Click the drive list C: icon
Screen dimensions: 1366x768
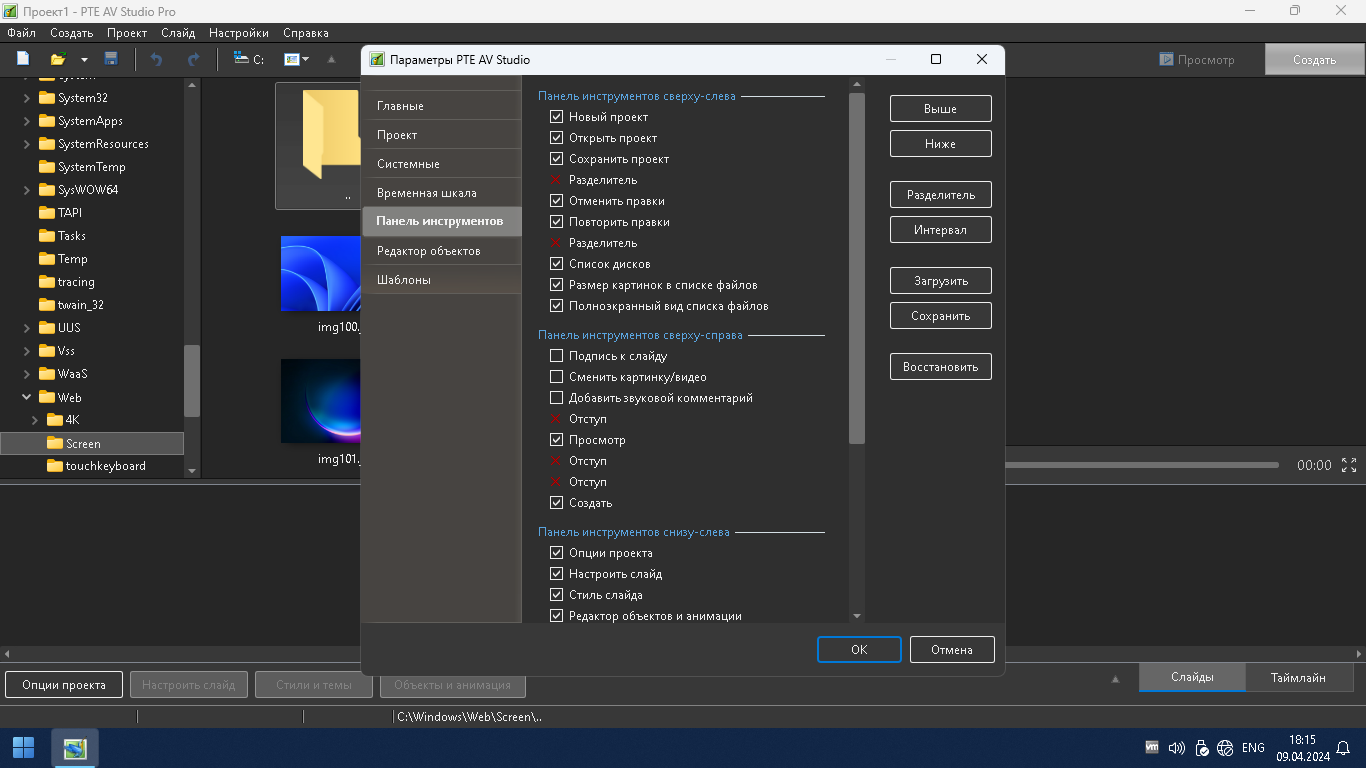(248, 59)
